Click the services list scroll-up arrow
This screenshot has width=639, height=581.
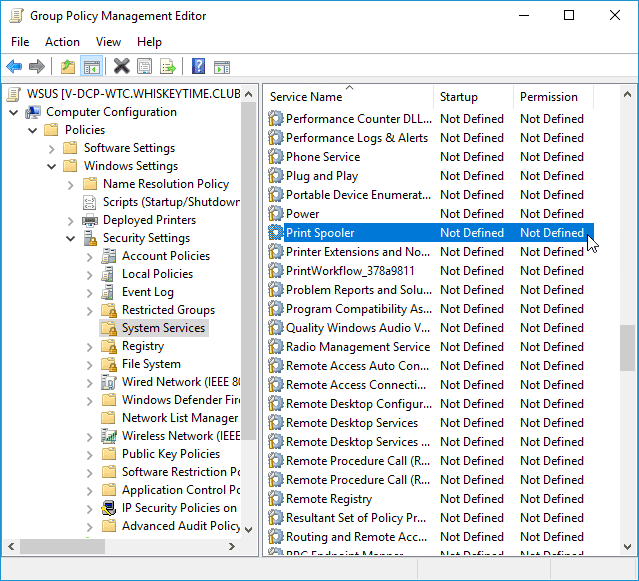628,95
